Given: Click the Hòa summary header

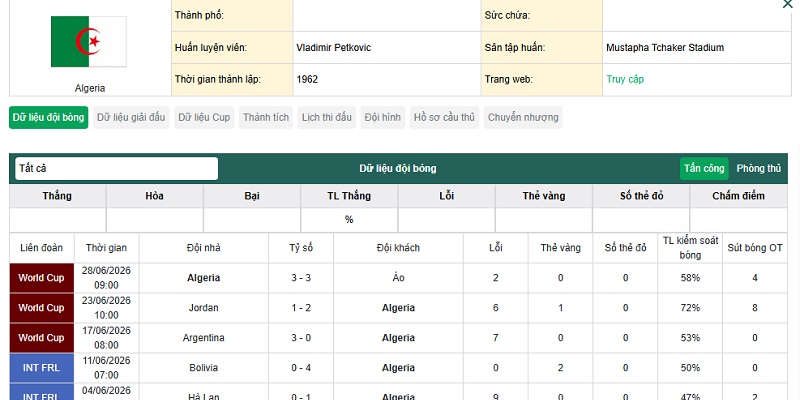Looking at the screenshot, I should 155,196.
